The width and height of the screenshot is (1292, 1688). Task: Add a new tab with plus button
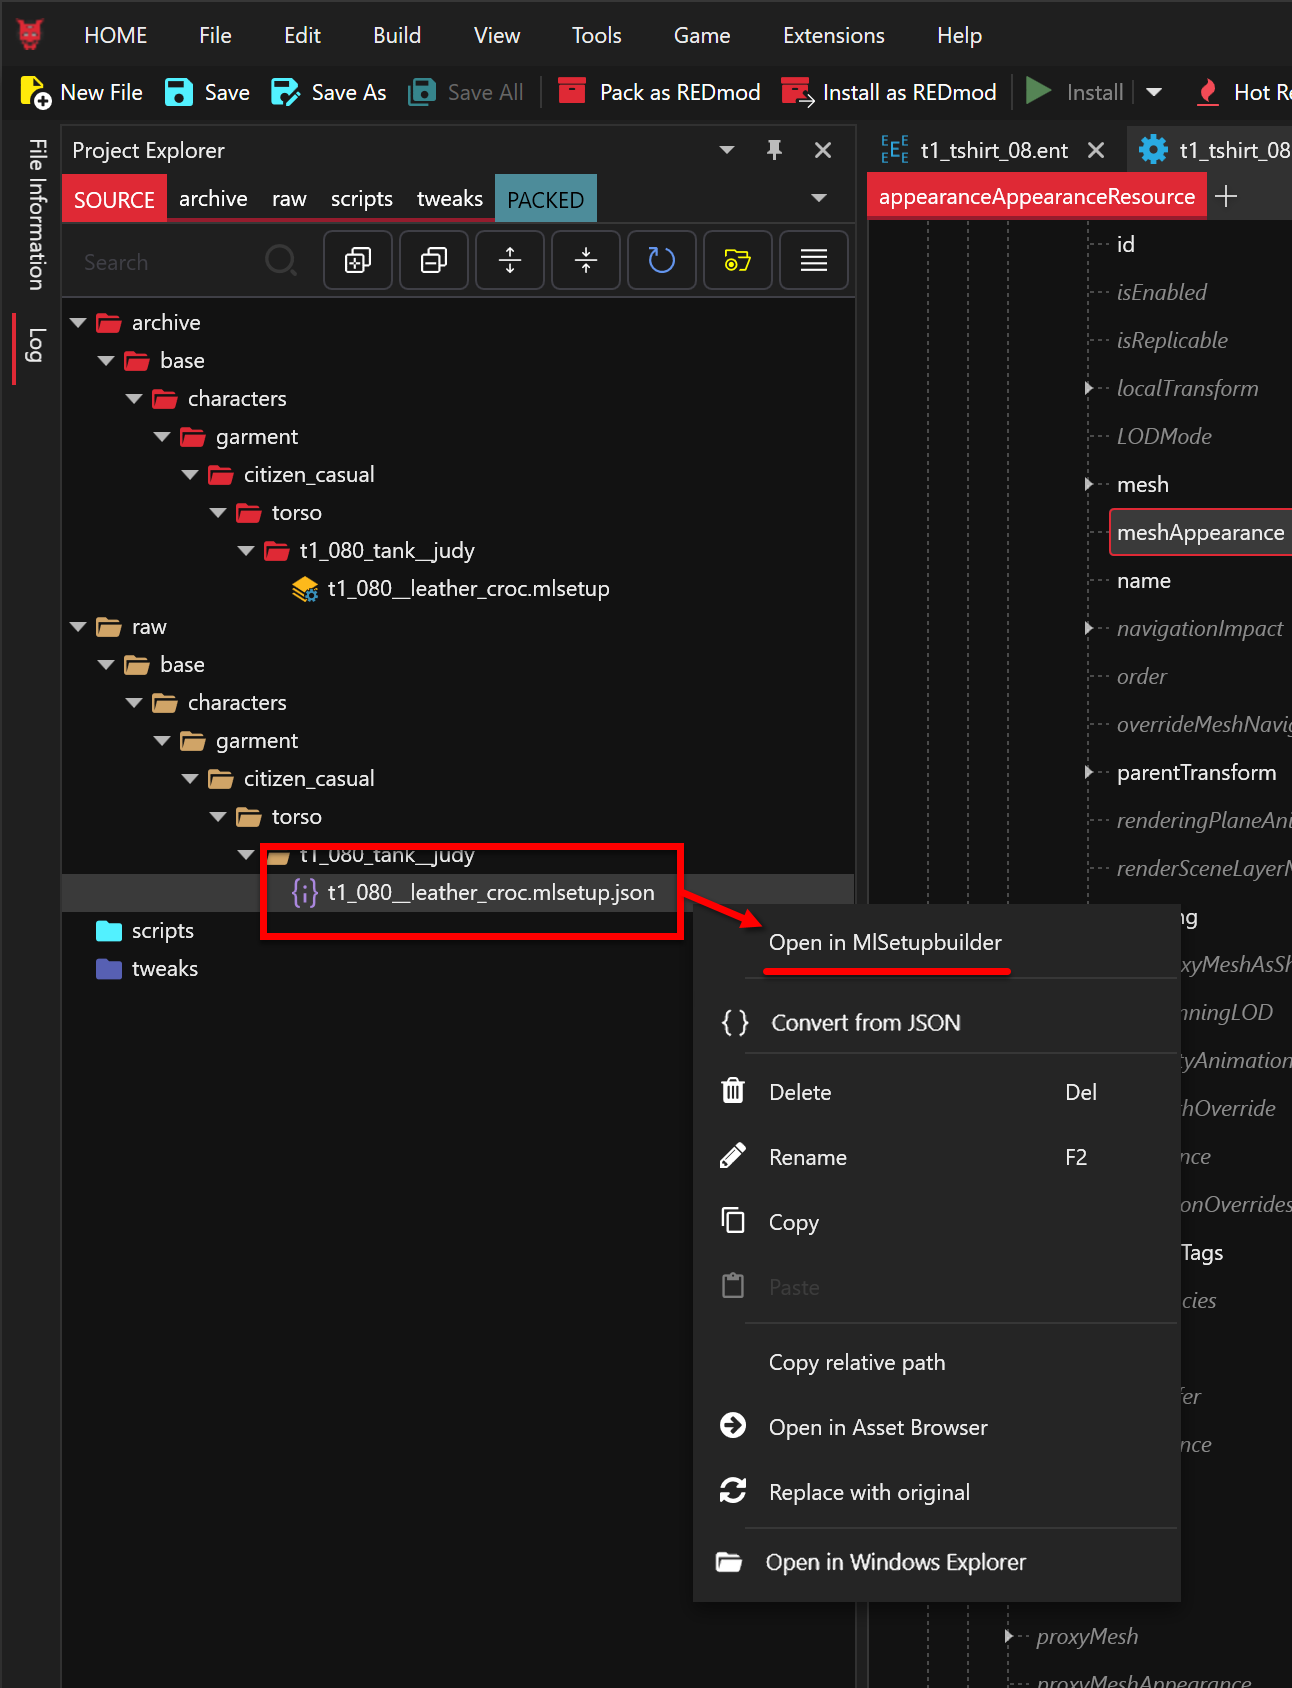point(1226,196)
